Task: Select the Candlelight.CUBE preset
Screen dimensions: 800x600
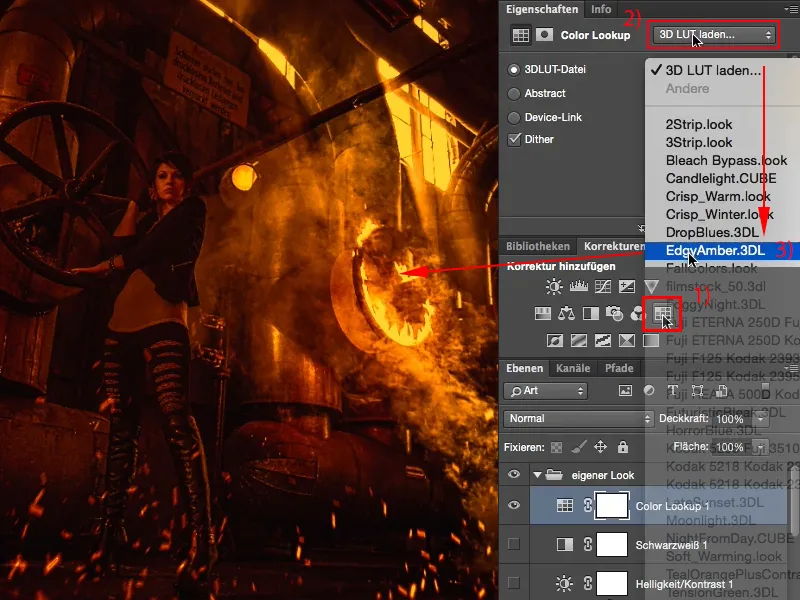Action: coord(720,178)
